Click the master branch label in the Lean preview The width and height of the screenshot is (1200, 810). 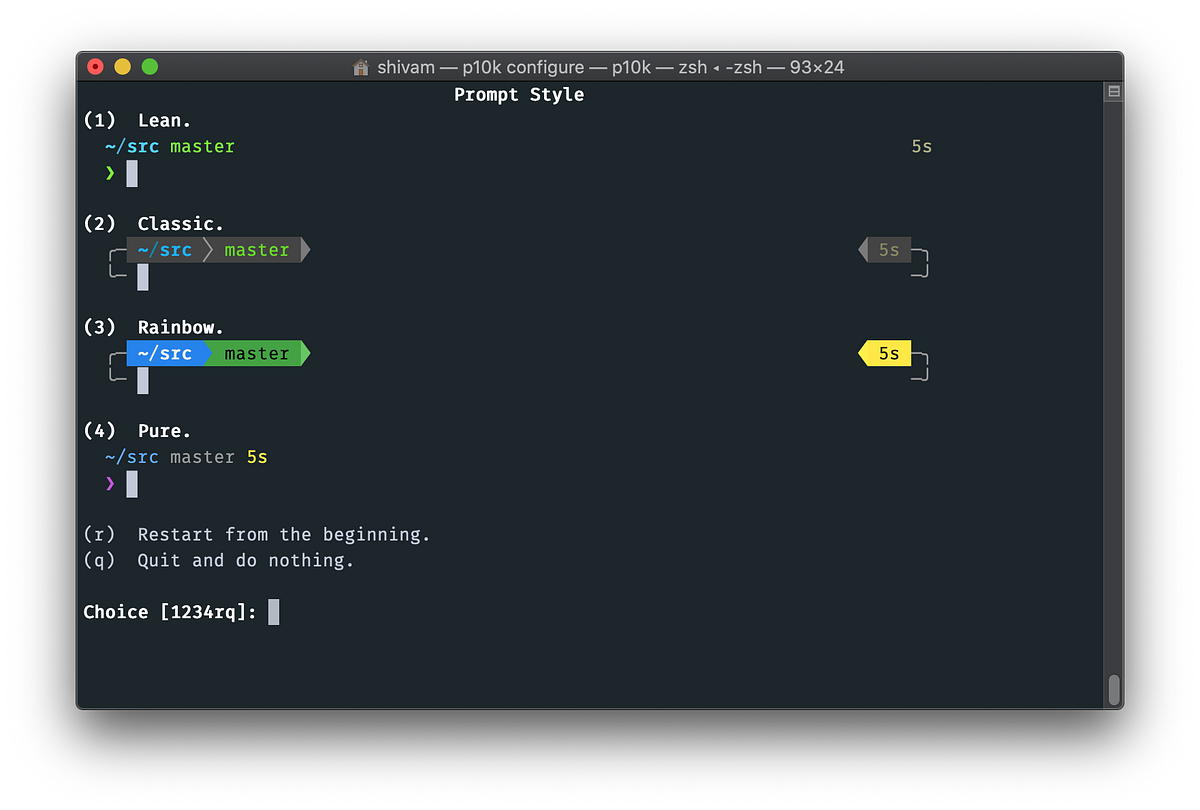pos(202,146)
